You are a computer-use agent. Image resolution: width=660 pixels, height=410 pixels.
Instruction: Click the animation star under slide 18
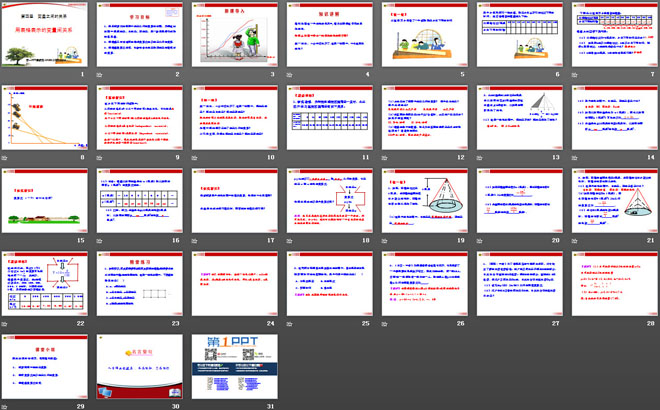(x=290, y=241)
